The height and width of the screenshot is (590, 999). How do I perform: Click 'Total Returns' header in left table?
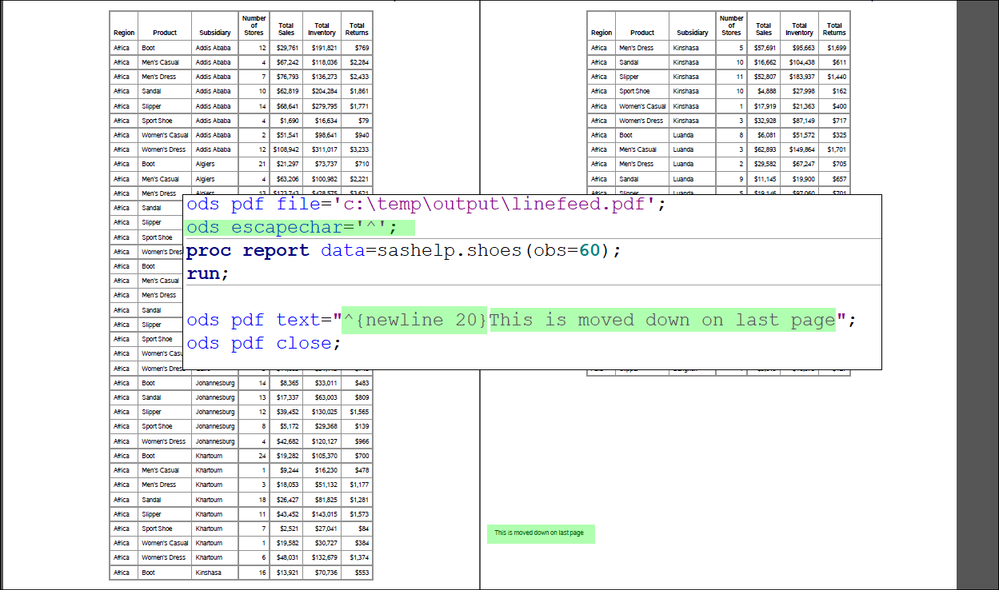coord(357,29)
